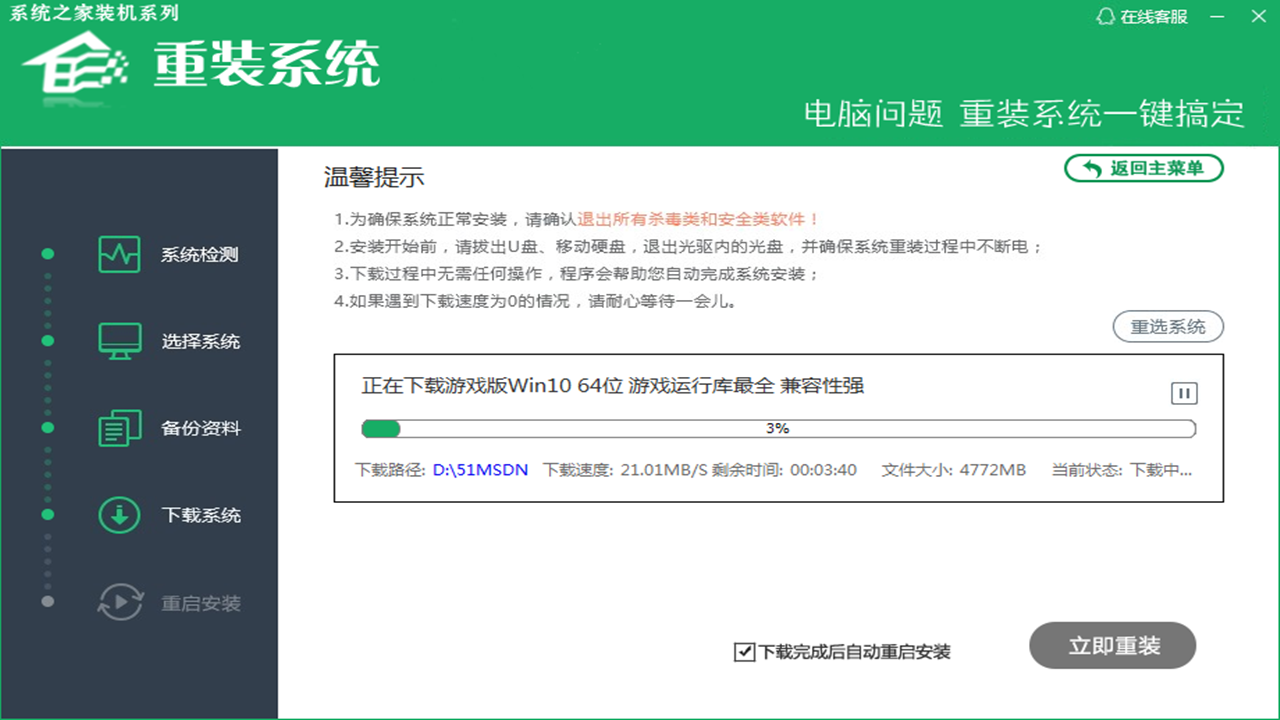Click the 返回主菜单 button
This screenshot has height=720, width=1280.
(x=1143, y=168)
